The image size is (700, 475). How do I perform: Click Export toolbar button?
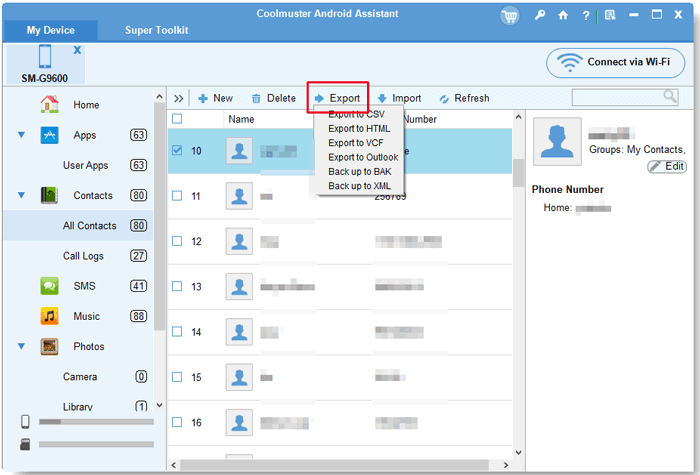click(338, 98)
